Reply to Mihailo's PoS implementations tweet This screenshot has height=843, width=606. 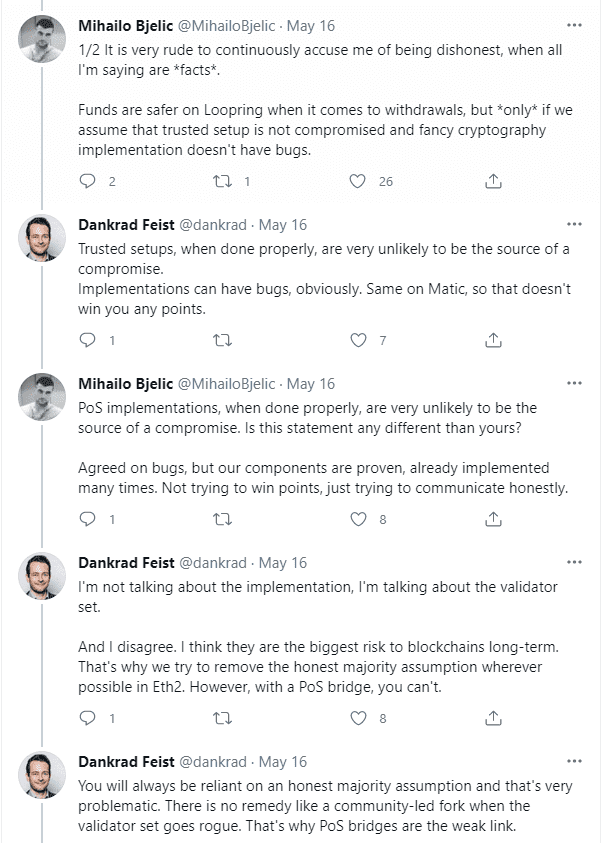pyautogui.click(x=88, y=519)
